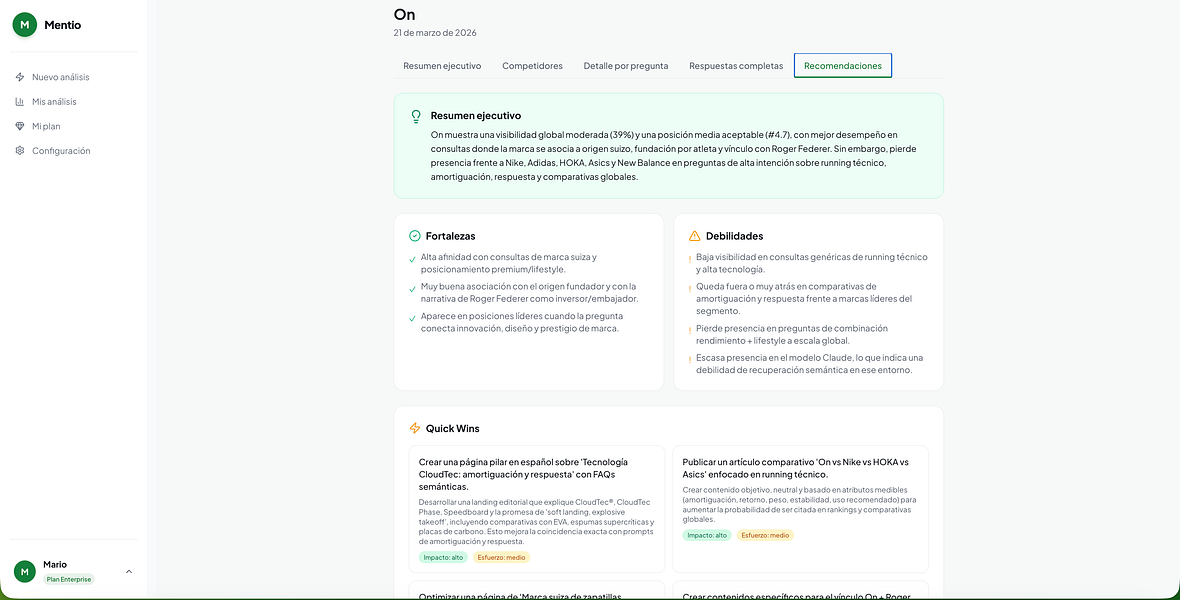Open the CloudTec pillar page quick win card
This screenshot has height=600, width=1180.
(537, 509)
